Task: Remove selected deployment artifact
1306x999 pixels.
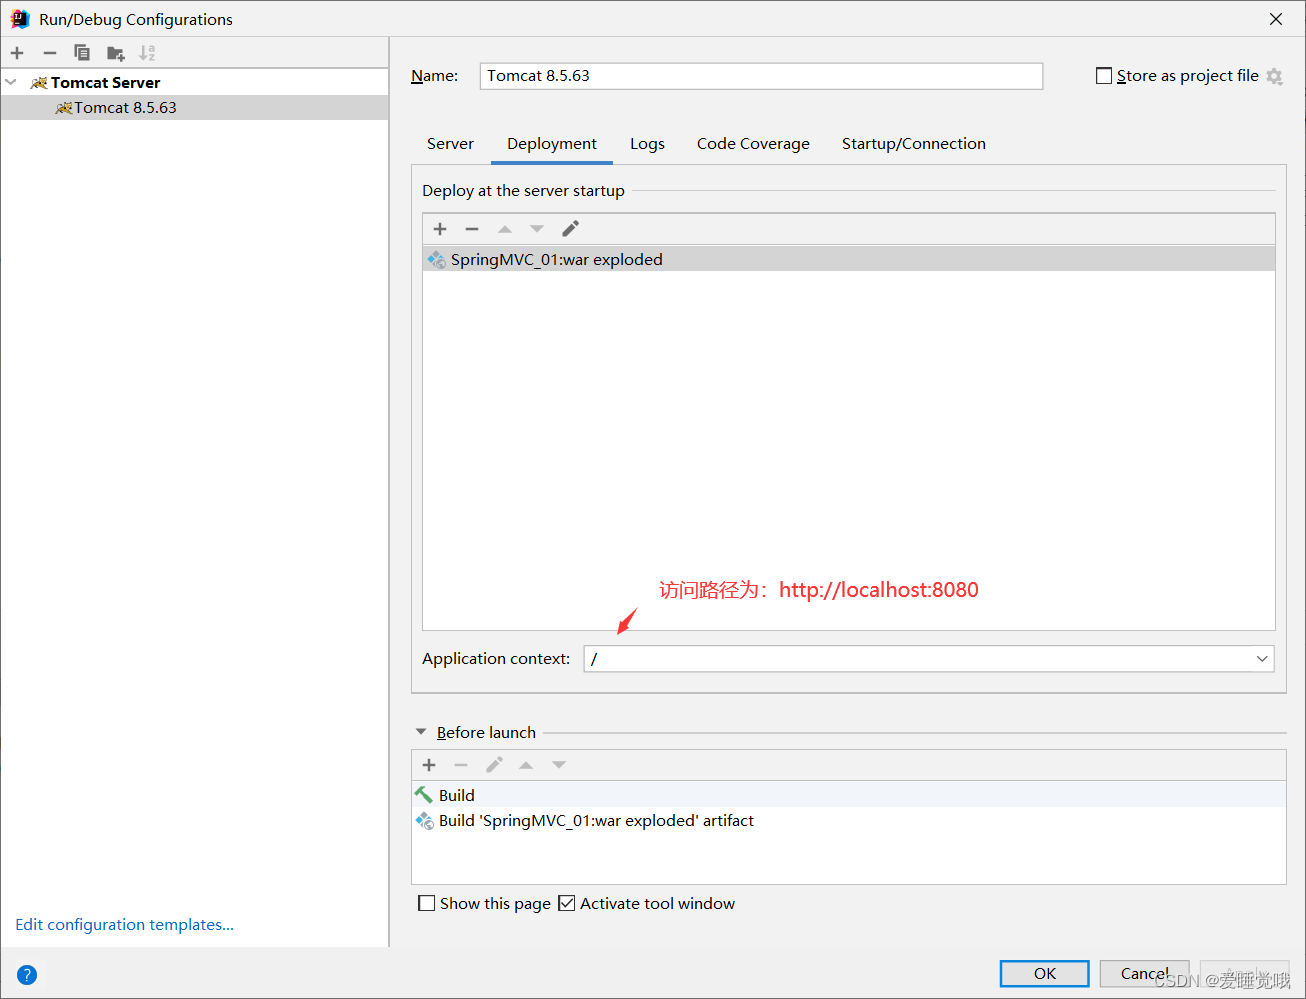Action: [472, 229]
